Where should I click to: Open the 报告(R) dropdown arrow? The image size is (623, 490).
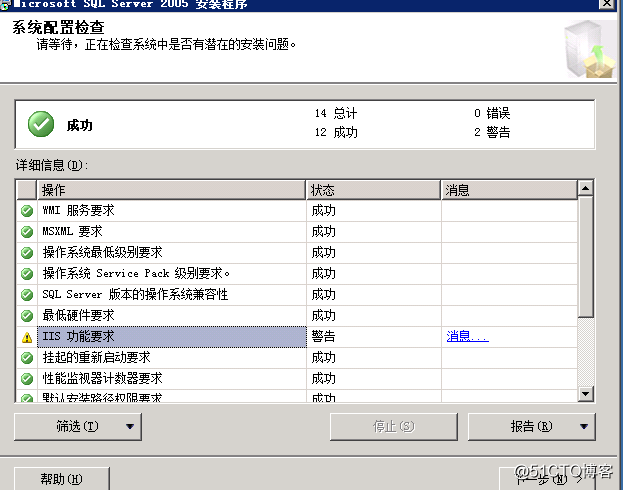click(584, 426)
